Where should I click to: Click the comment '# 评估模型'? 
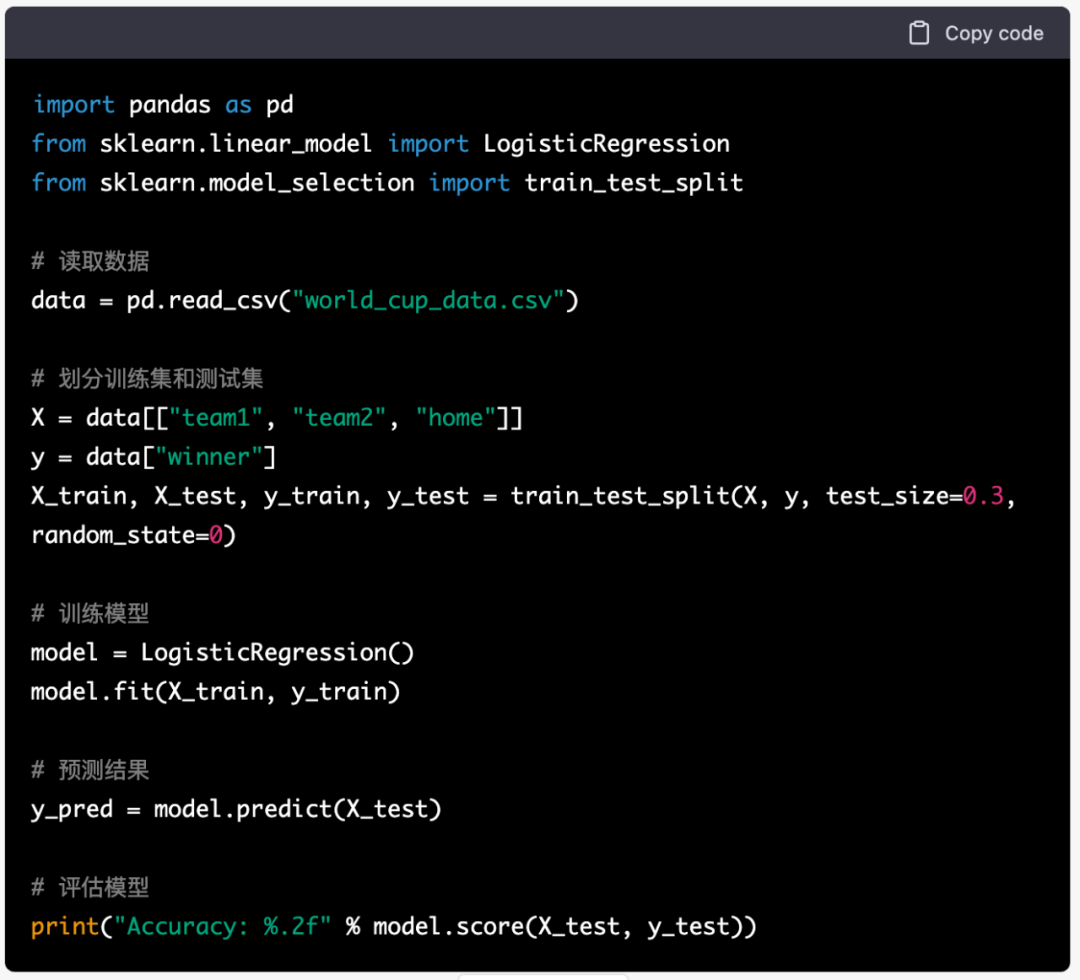coord(90,887)
